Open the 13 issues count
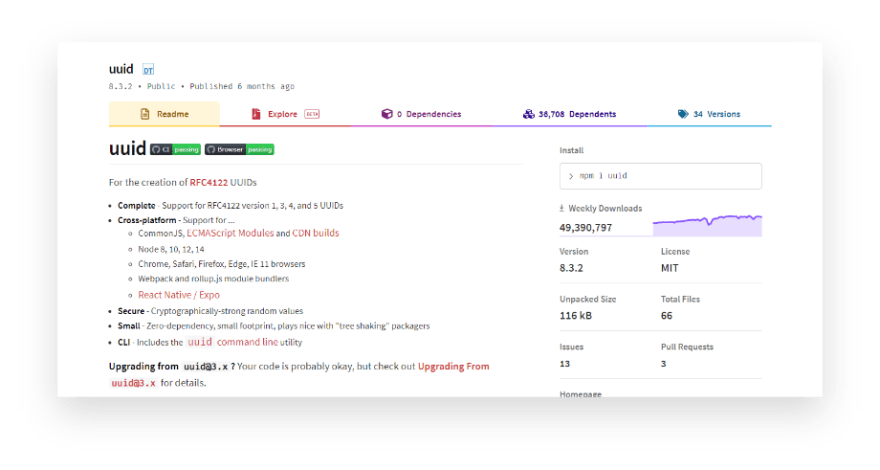 click(565, 364)
